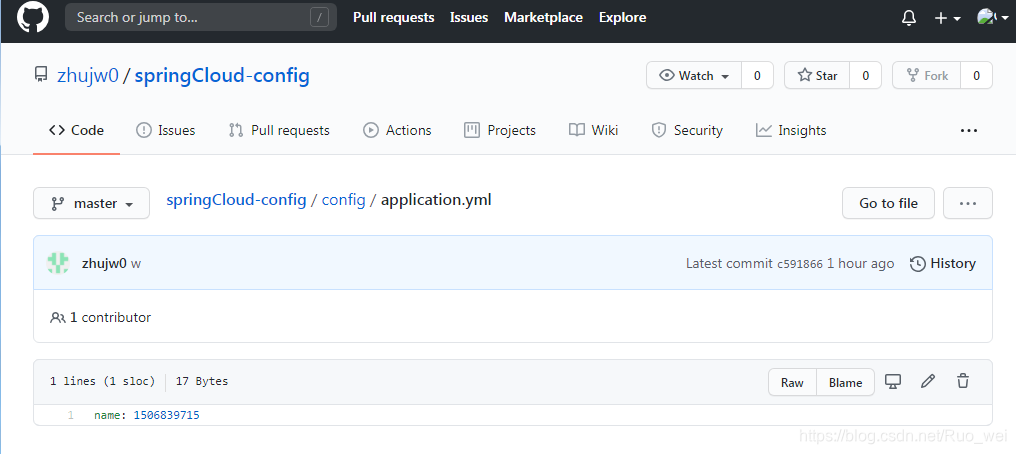
Task: Open file options ellipsis beside Go to file
Action: (x=968, y=203)
